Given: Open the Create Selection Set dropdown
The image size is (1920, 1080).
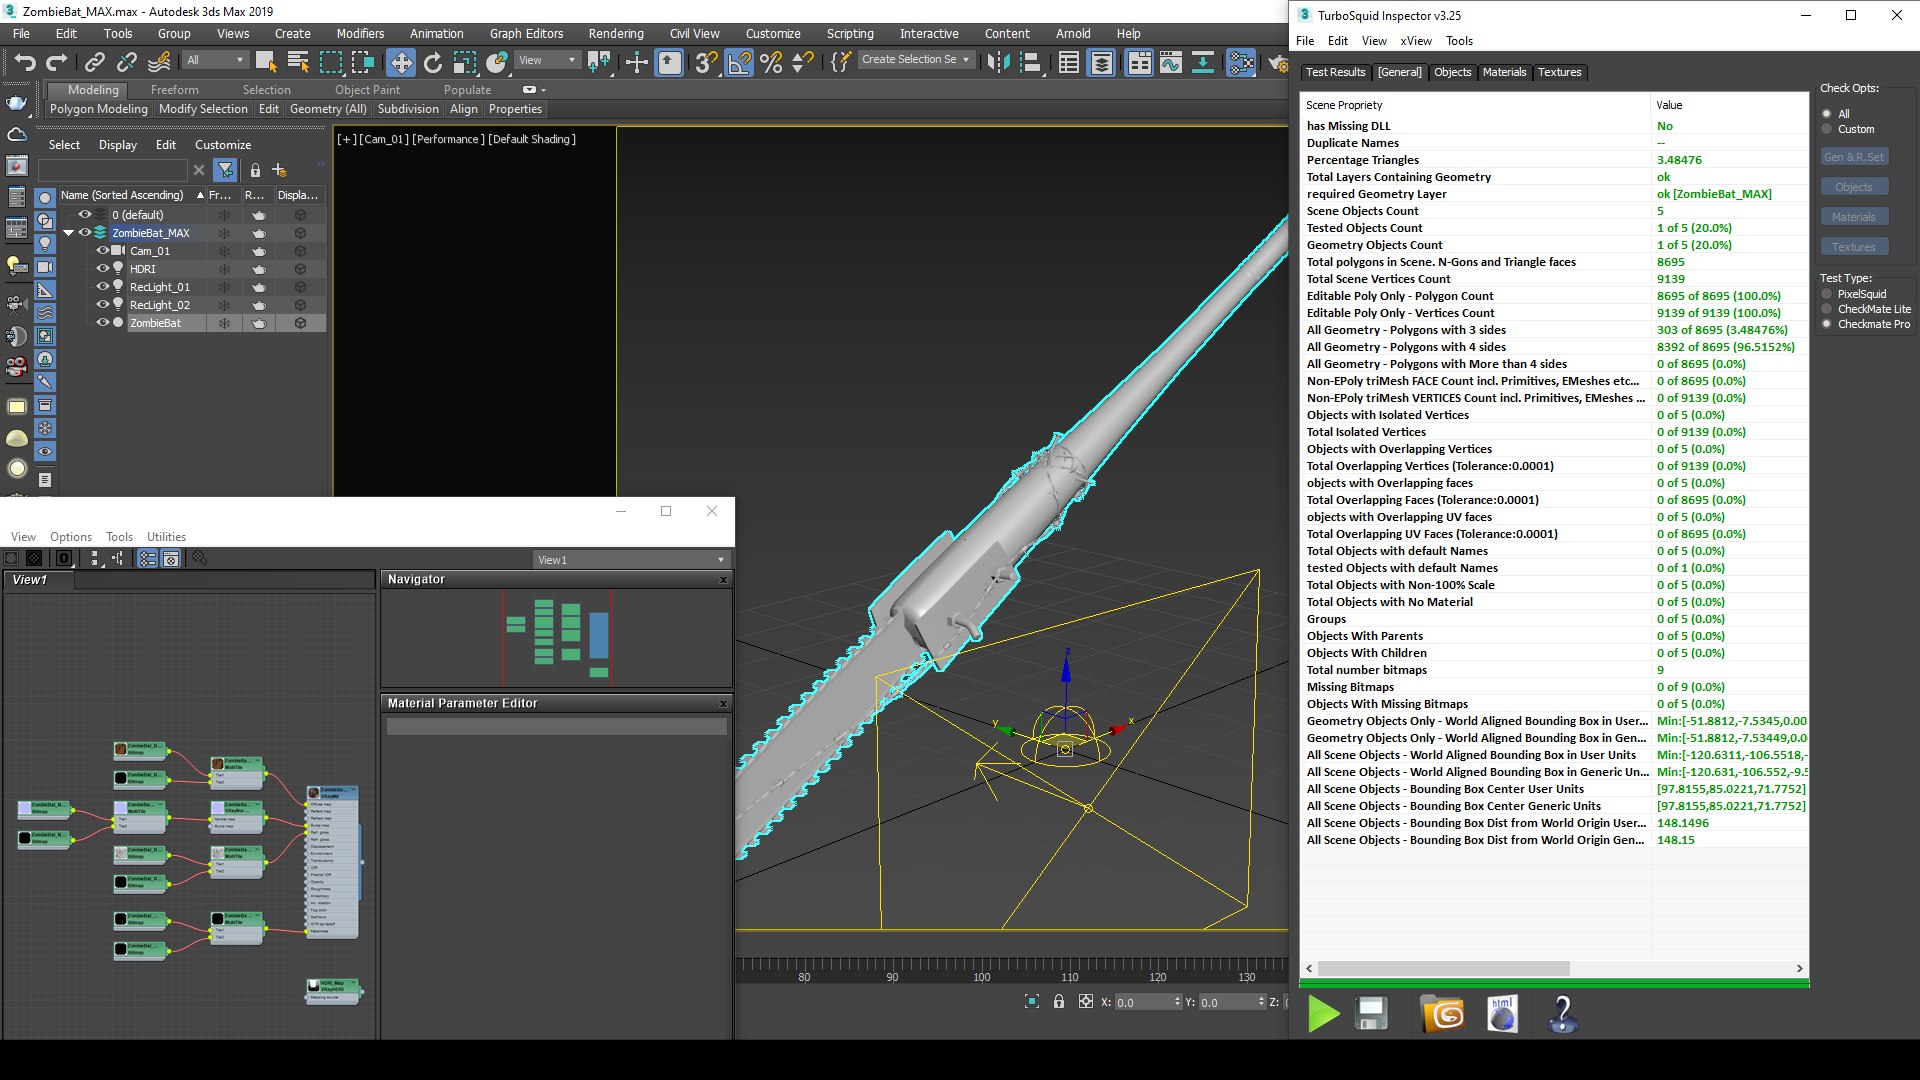Looking at the screenshot, I should coord(915,60).
